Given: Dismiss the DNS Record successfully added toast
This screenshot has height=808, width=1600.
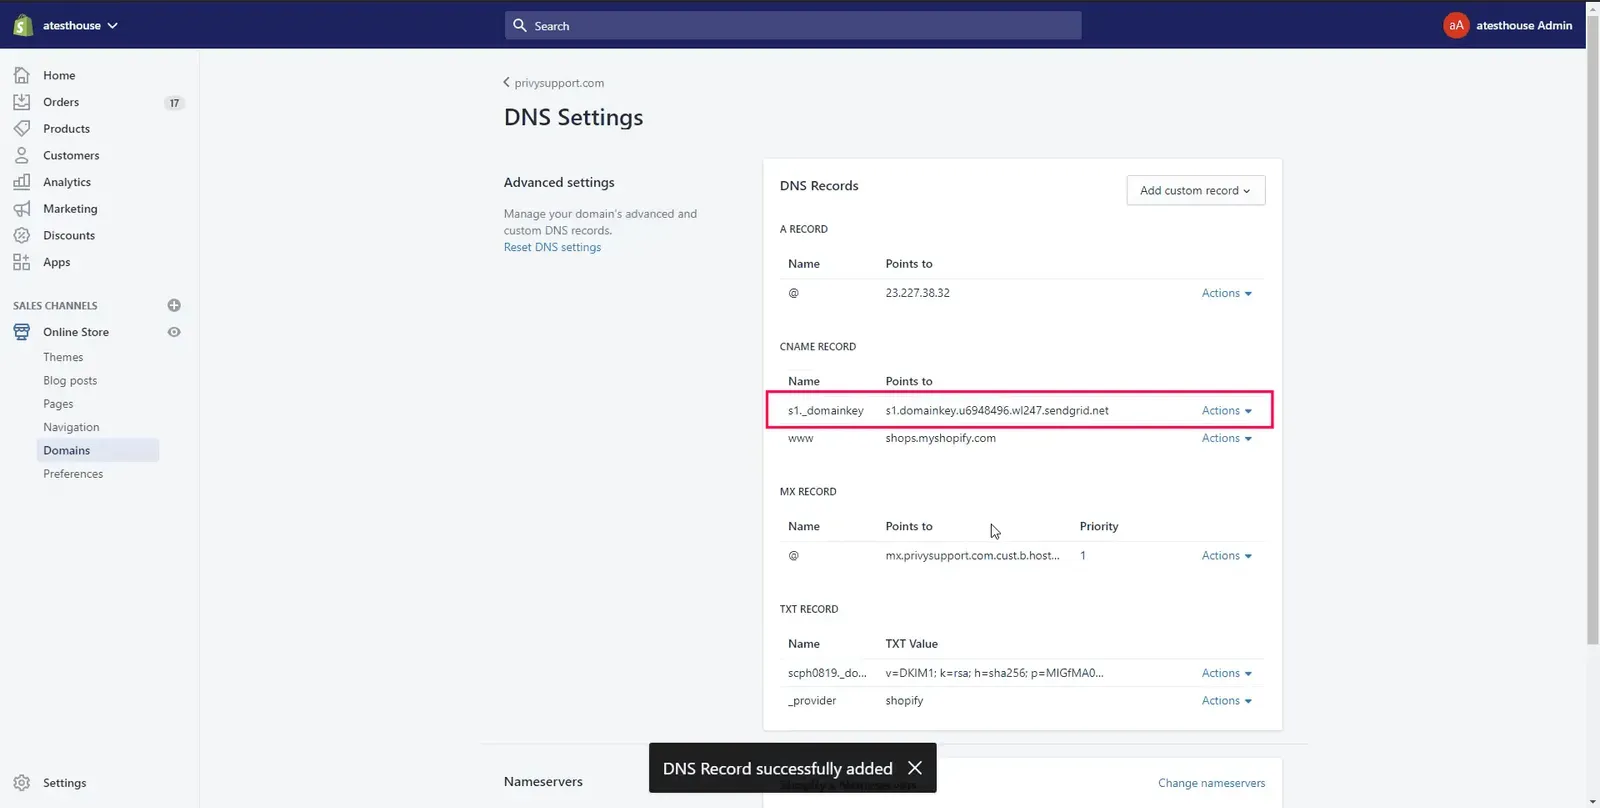Looking at the screenshot, I should tap(914, 768).
